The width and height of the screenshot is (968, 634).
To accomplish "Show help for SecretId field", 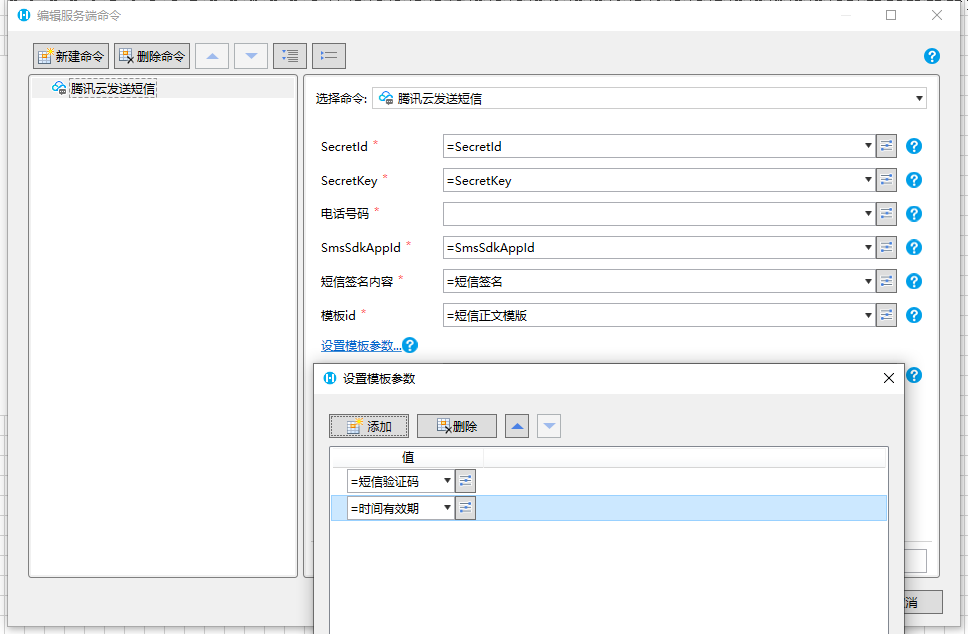I will click(x=914, y=146).
